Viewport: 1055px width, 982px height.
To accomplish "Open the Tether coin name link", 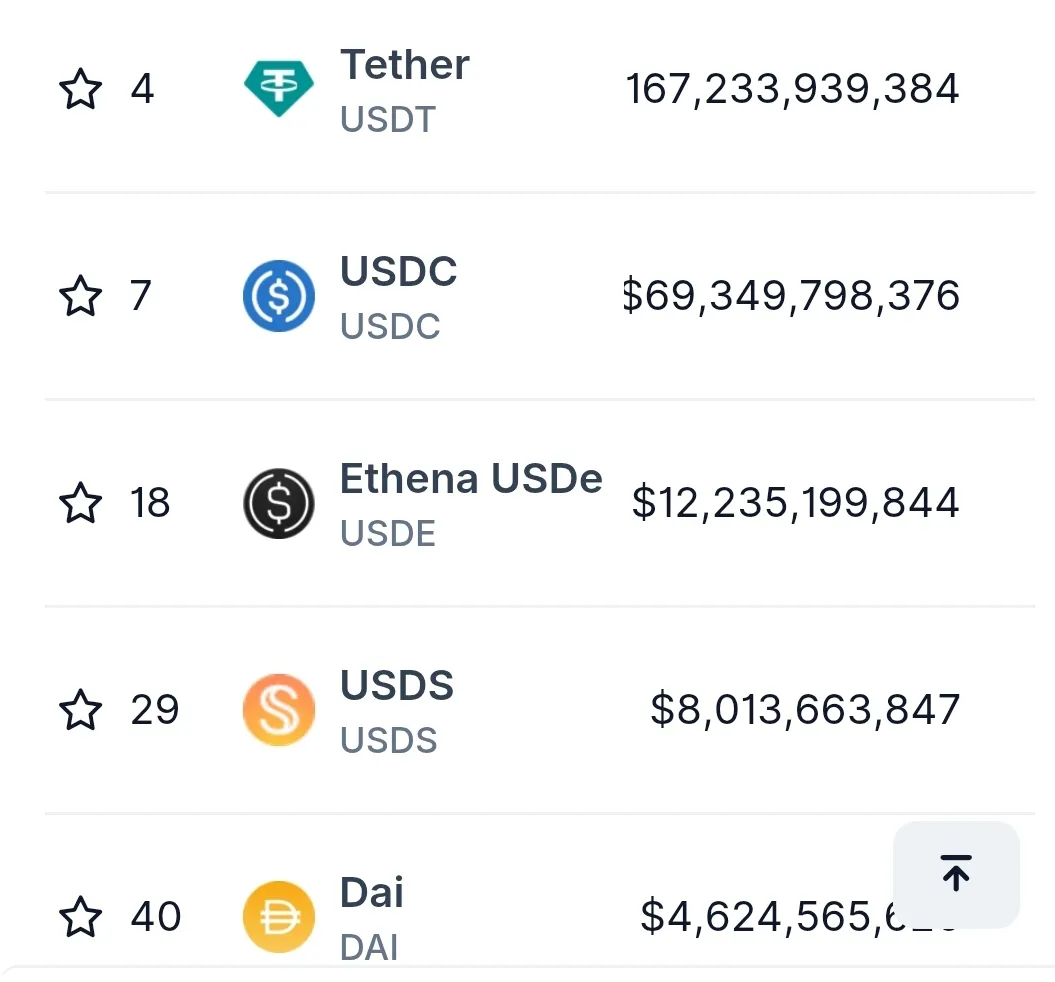I will [404, 66].
